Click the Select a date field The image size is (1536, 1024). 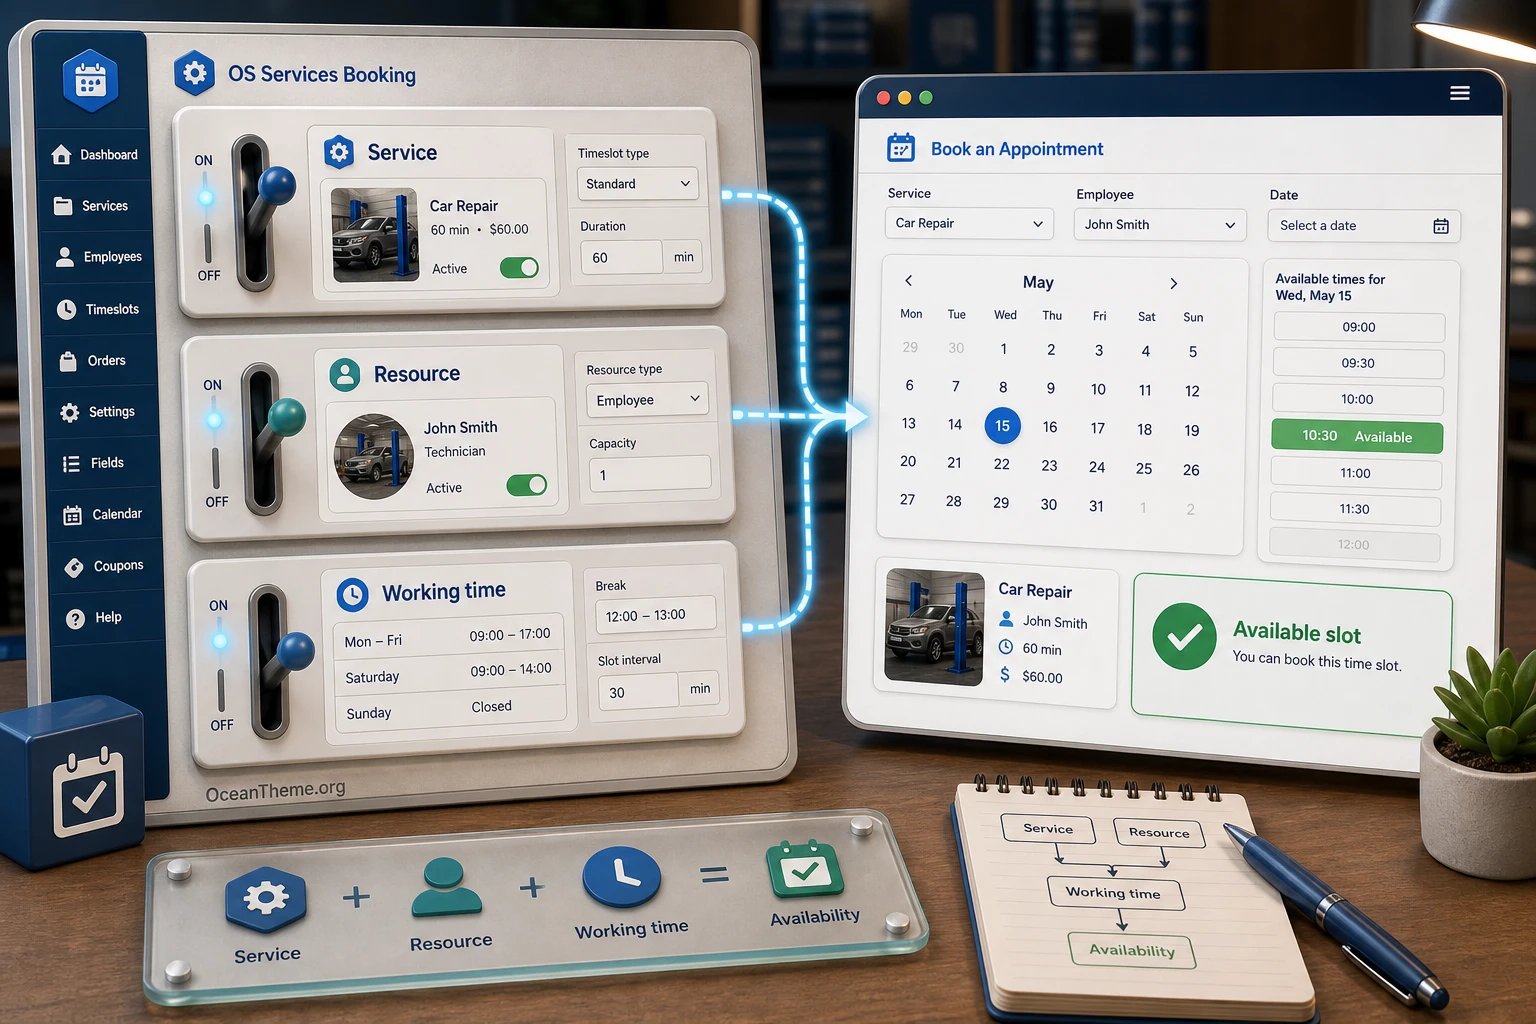click(1364, 226)
